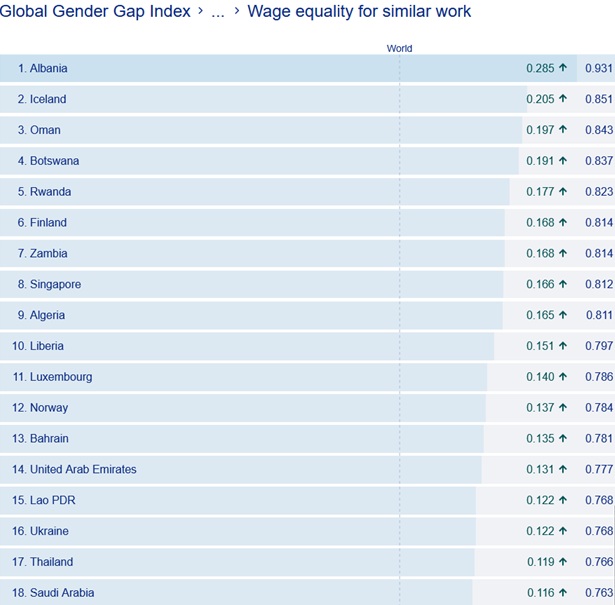Click the up arrow in Rwanda's row
The image size is (615, 605).
(563, 192)
